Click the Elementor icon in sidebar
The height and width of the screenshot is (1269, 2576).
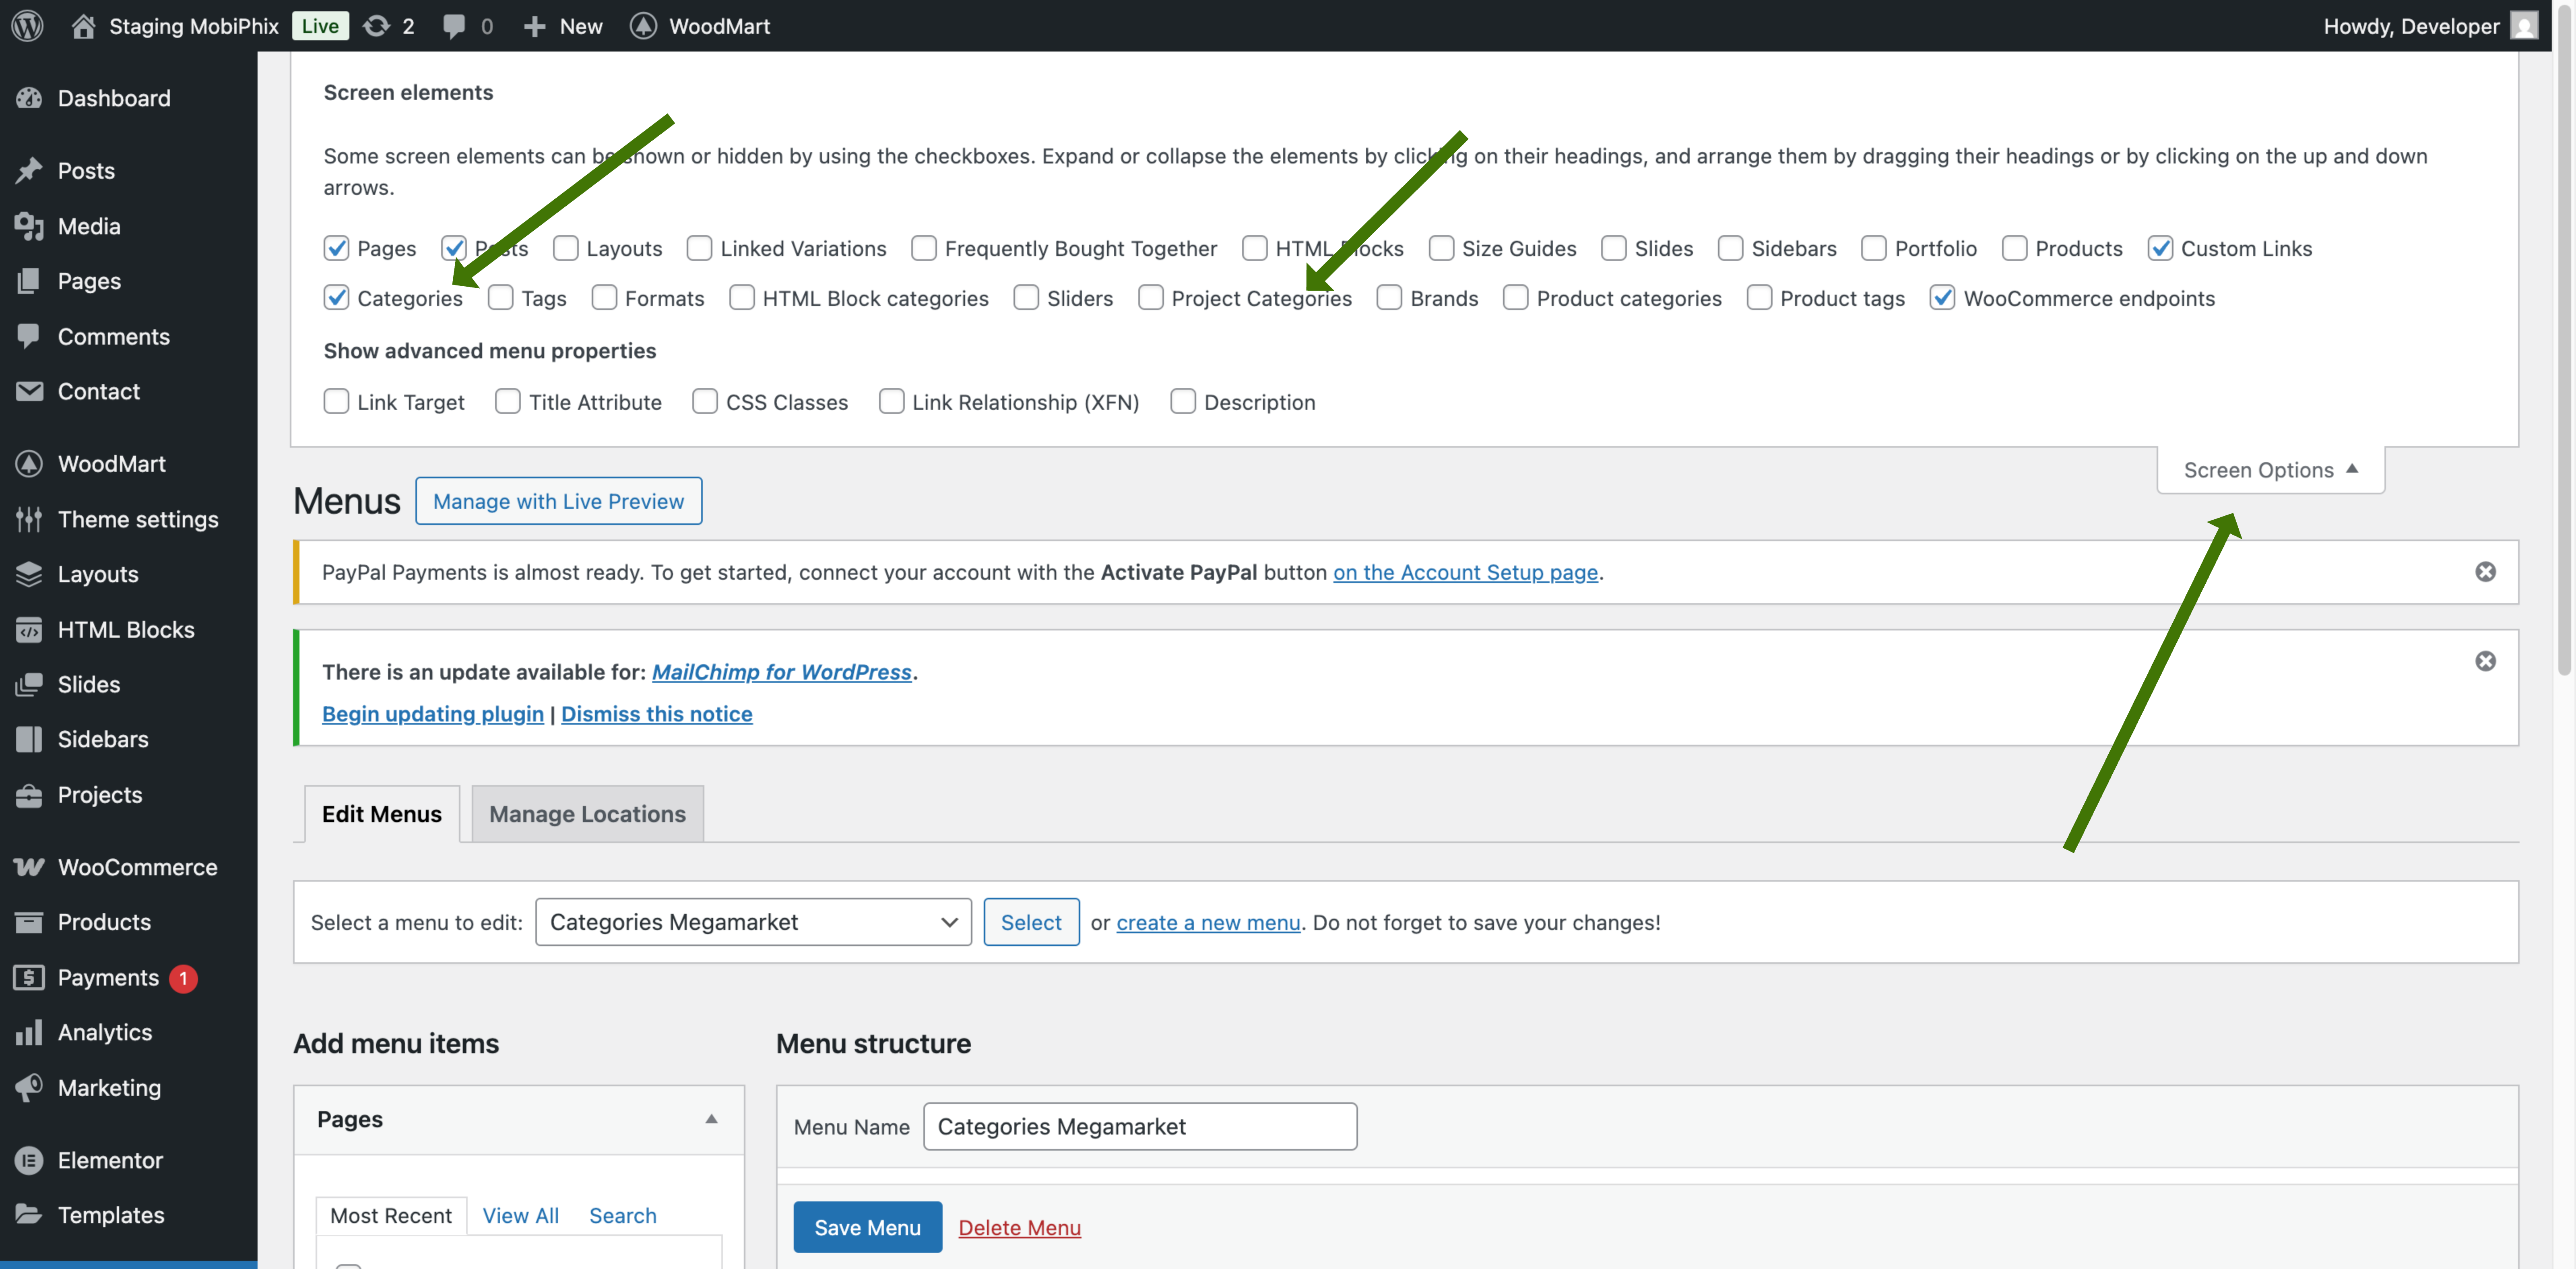29,1160
